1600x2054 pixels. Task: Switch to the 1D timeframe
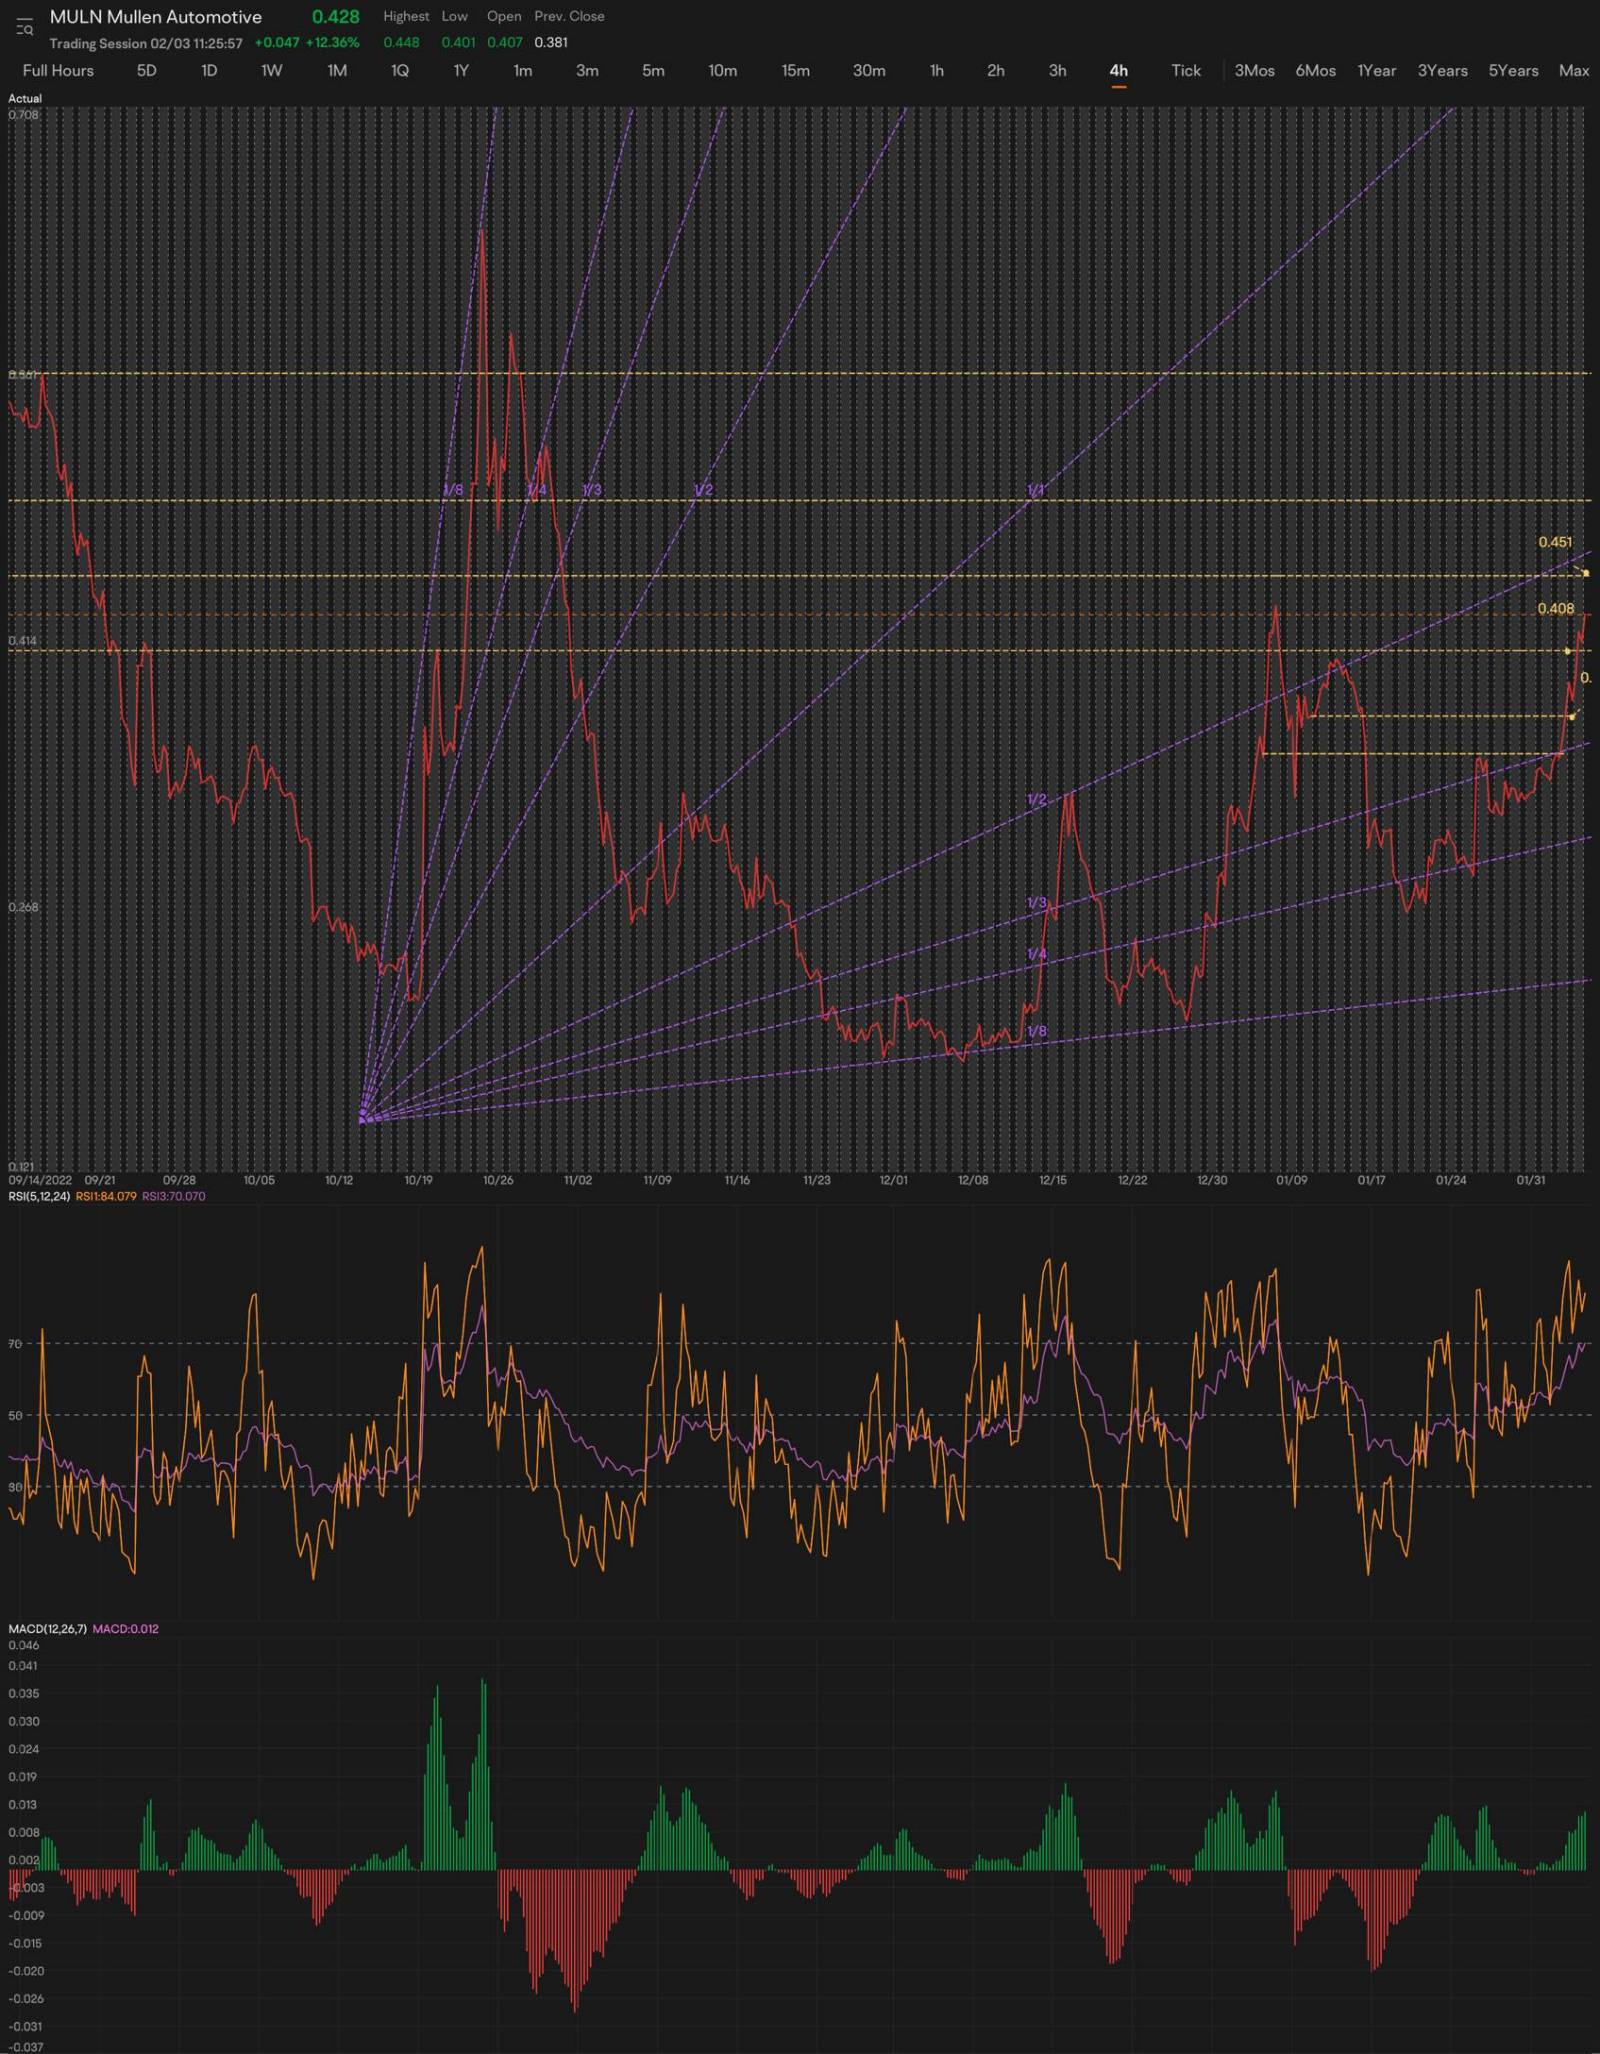(209, 70)
